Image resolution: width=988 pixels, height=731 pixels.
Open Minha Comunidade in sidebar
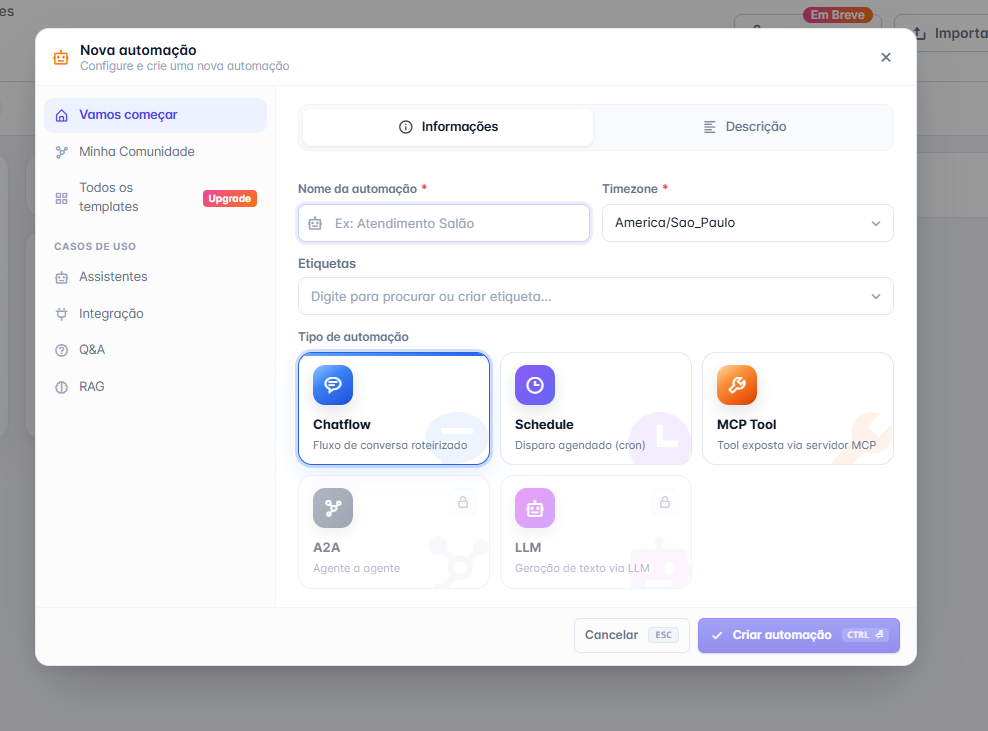tap(155, 152)
